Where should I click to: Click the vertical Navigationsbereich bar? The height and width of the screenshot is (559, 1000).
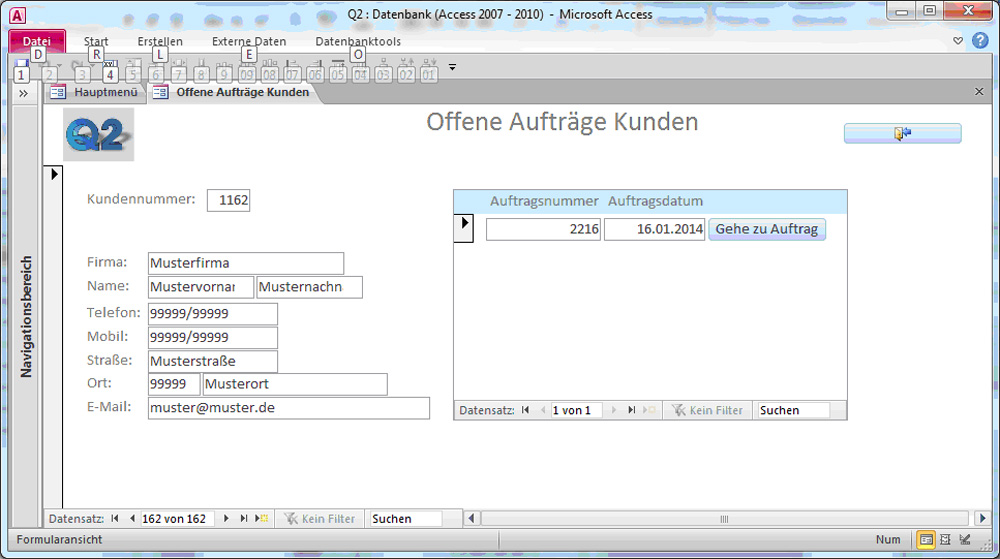(26, 316)
